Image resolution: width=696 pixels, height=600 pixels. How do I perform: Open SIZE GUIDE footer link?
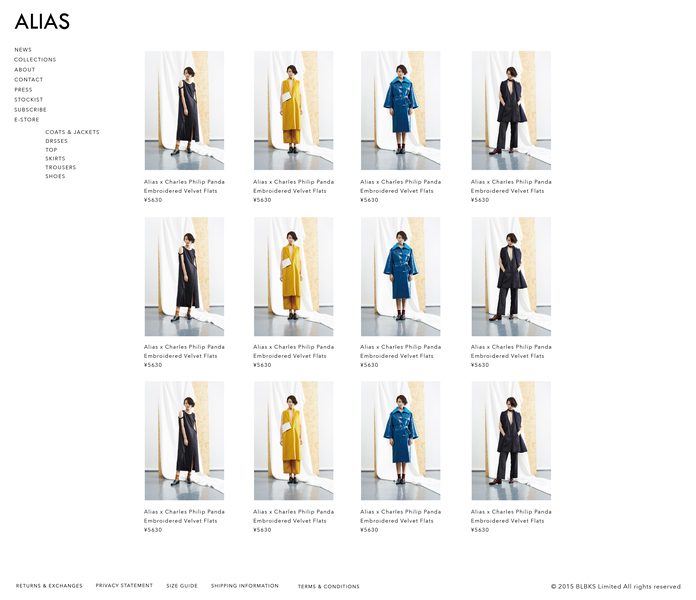pos(182,586)
